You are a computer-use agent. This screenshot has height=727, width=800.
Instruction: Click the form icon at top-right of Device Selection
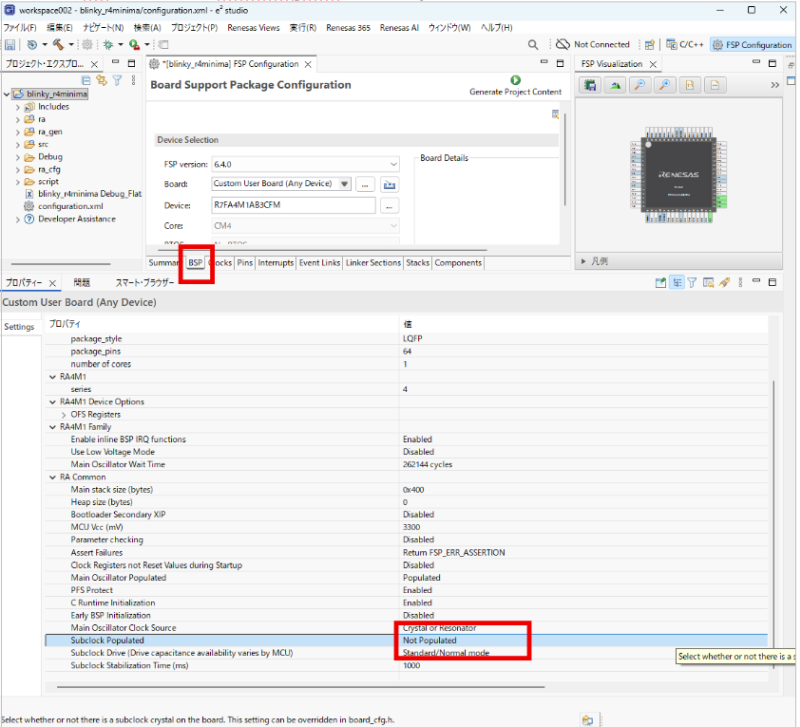pos(555,114)
